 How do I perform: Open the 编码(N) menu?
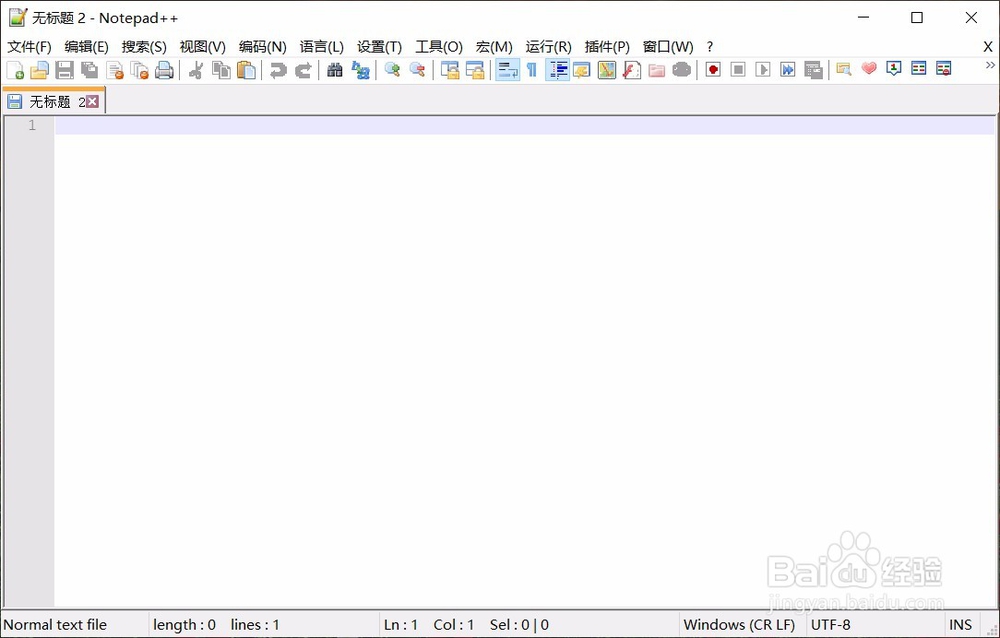[x=262, y=47]
